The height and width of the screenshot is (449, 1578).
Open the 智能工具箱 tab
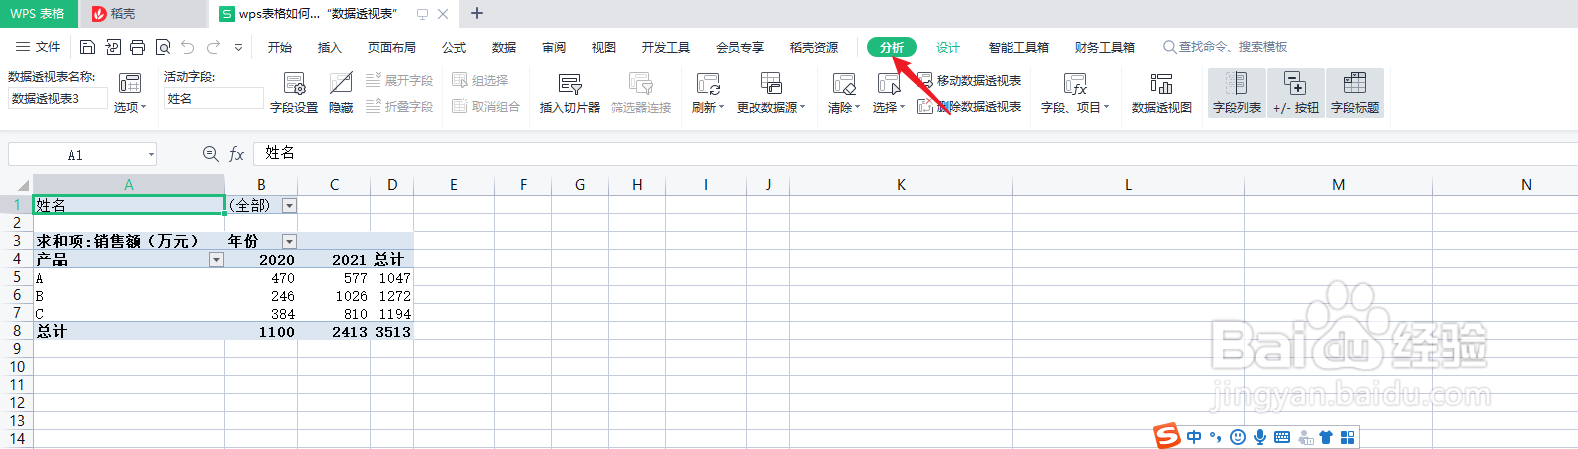click(x=1019, y=47)
